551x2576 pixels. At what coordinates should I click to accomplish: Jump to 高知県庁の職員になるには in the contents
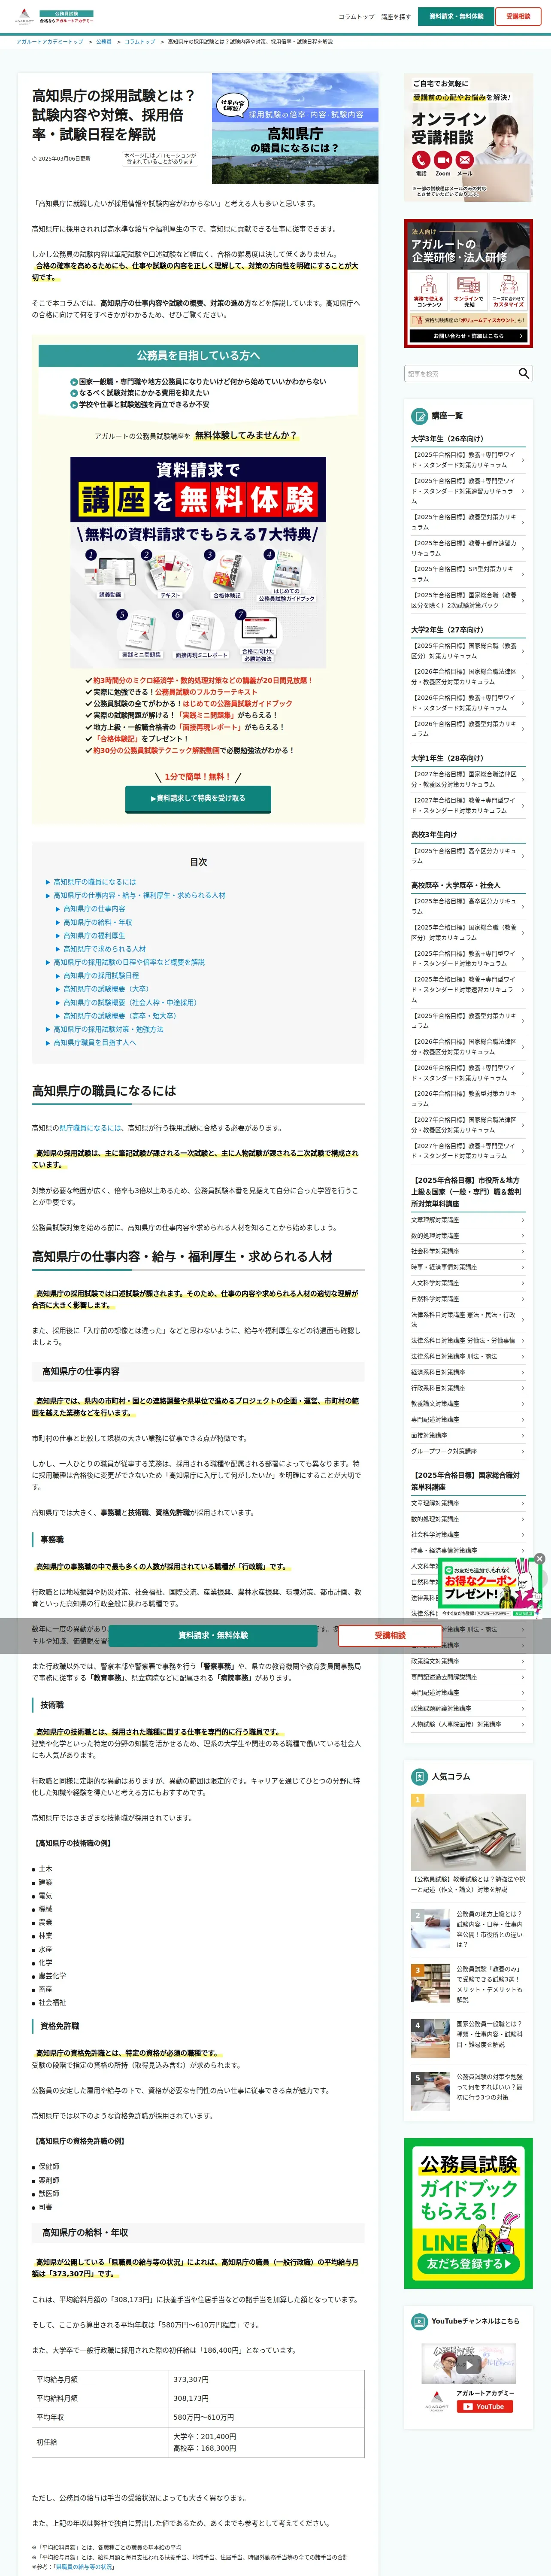pyautogui.click(x=94, y=882)
